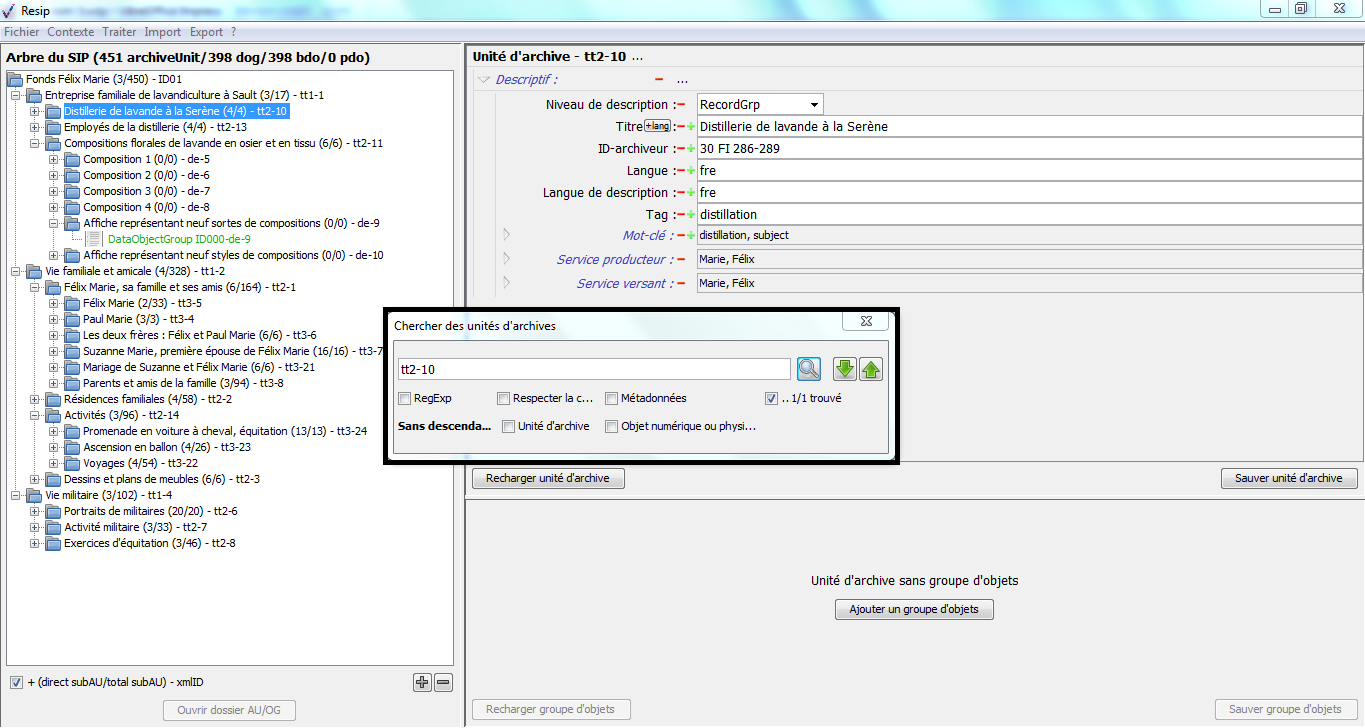Screen dimensions: 1365x728
Task: Click the magnifying glass search button
Action: (808, 369)
